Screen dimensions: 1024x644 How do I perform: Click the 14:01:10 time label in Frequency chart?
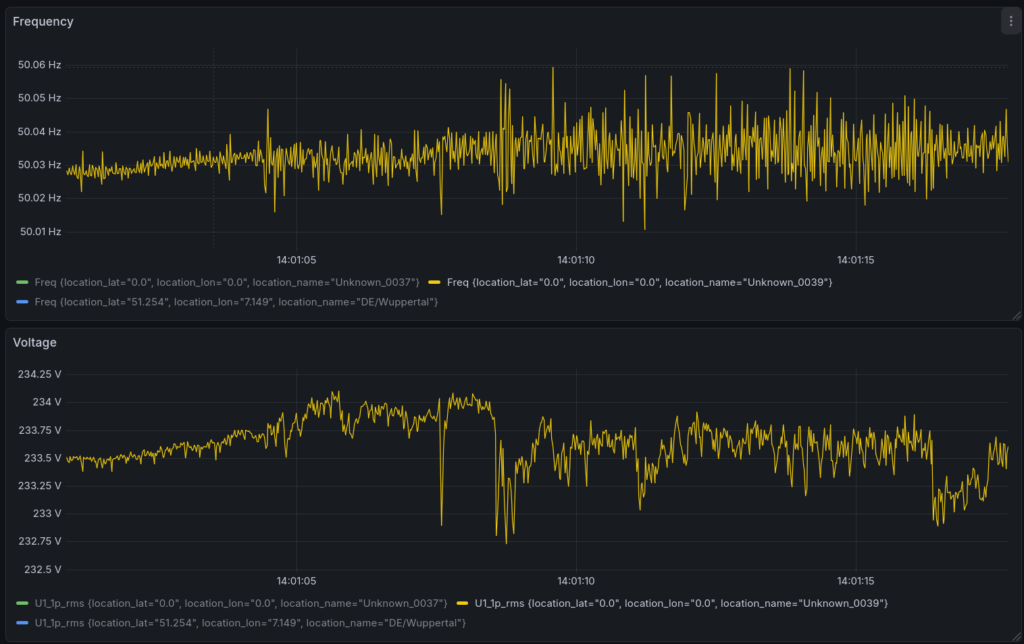tap(576, 260)
